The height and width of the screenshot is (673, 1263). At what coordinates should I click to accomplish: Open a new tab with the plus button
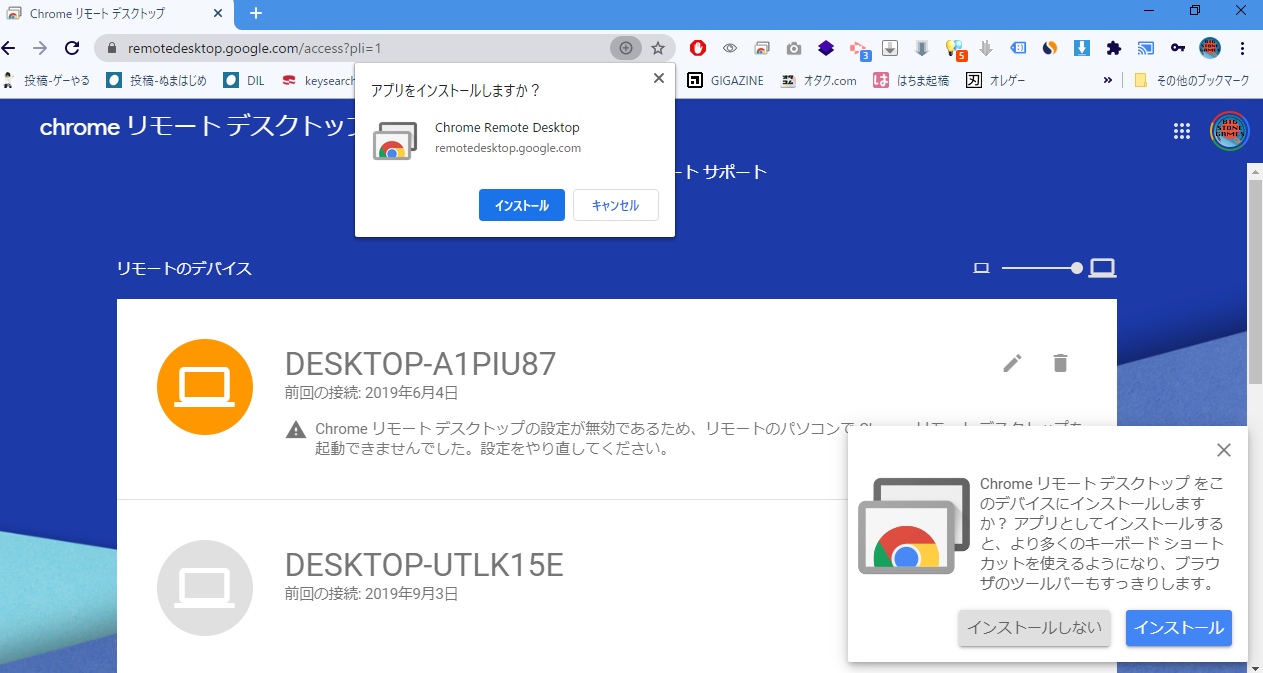click(256, 13)
